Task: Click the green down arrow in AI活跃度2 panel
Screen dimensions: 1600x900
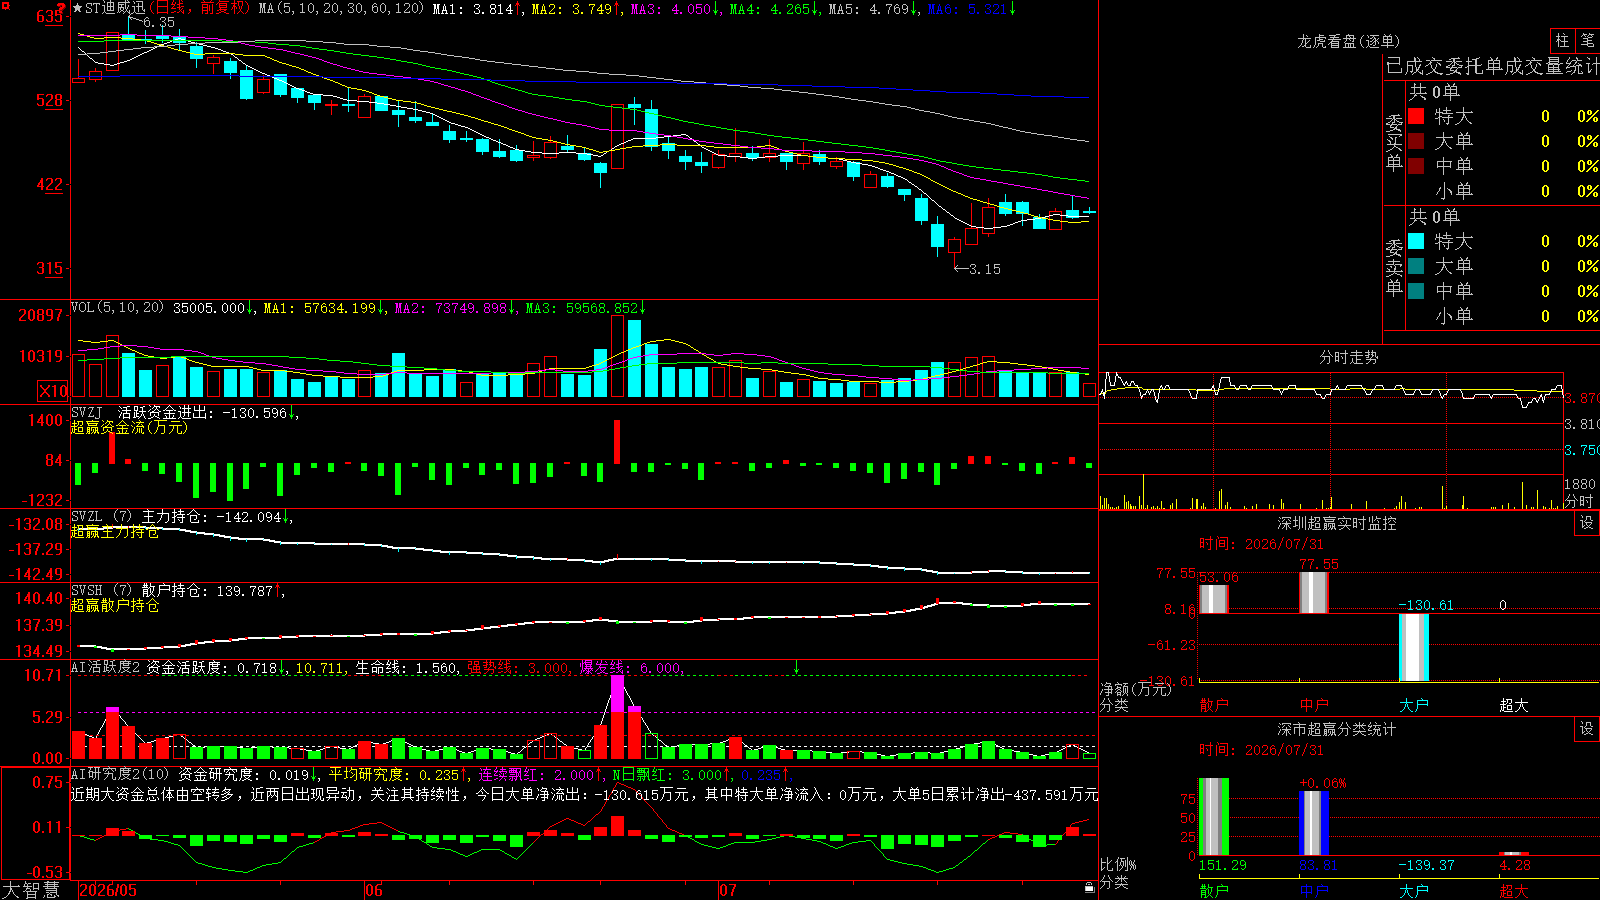Action: point(797,667)
